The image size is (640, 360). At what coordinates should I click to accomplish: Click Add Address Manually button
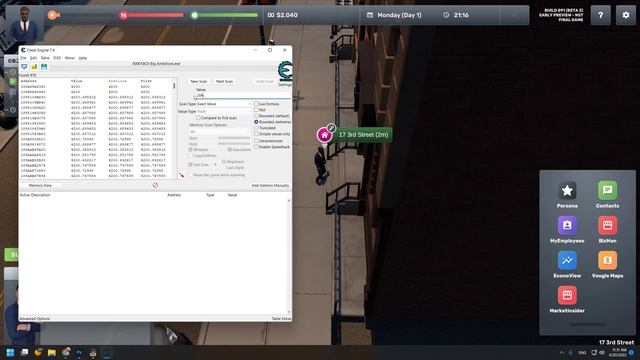[x=270, y=186]
